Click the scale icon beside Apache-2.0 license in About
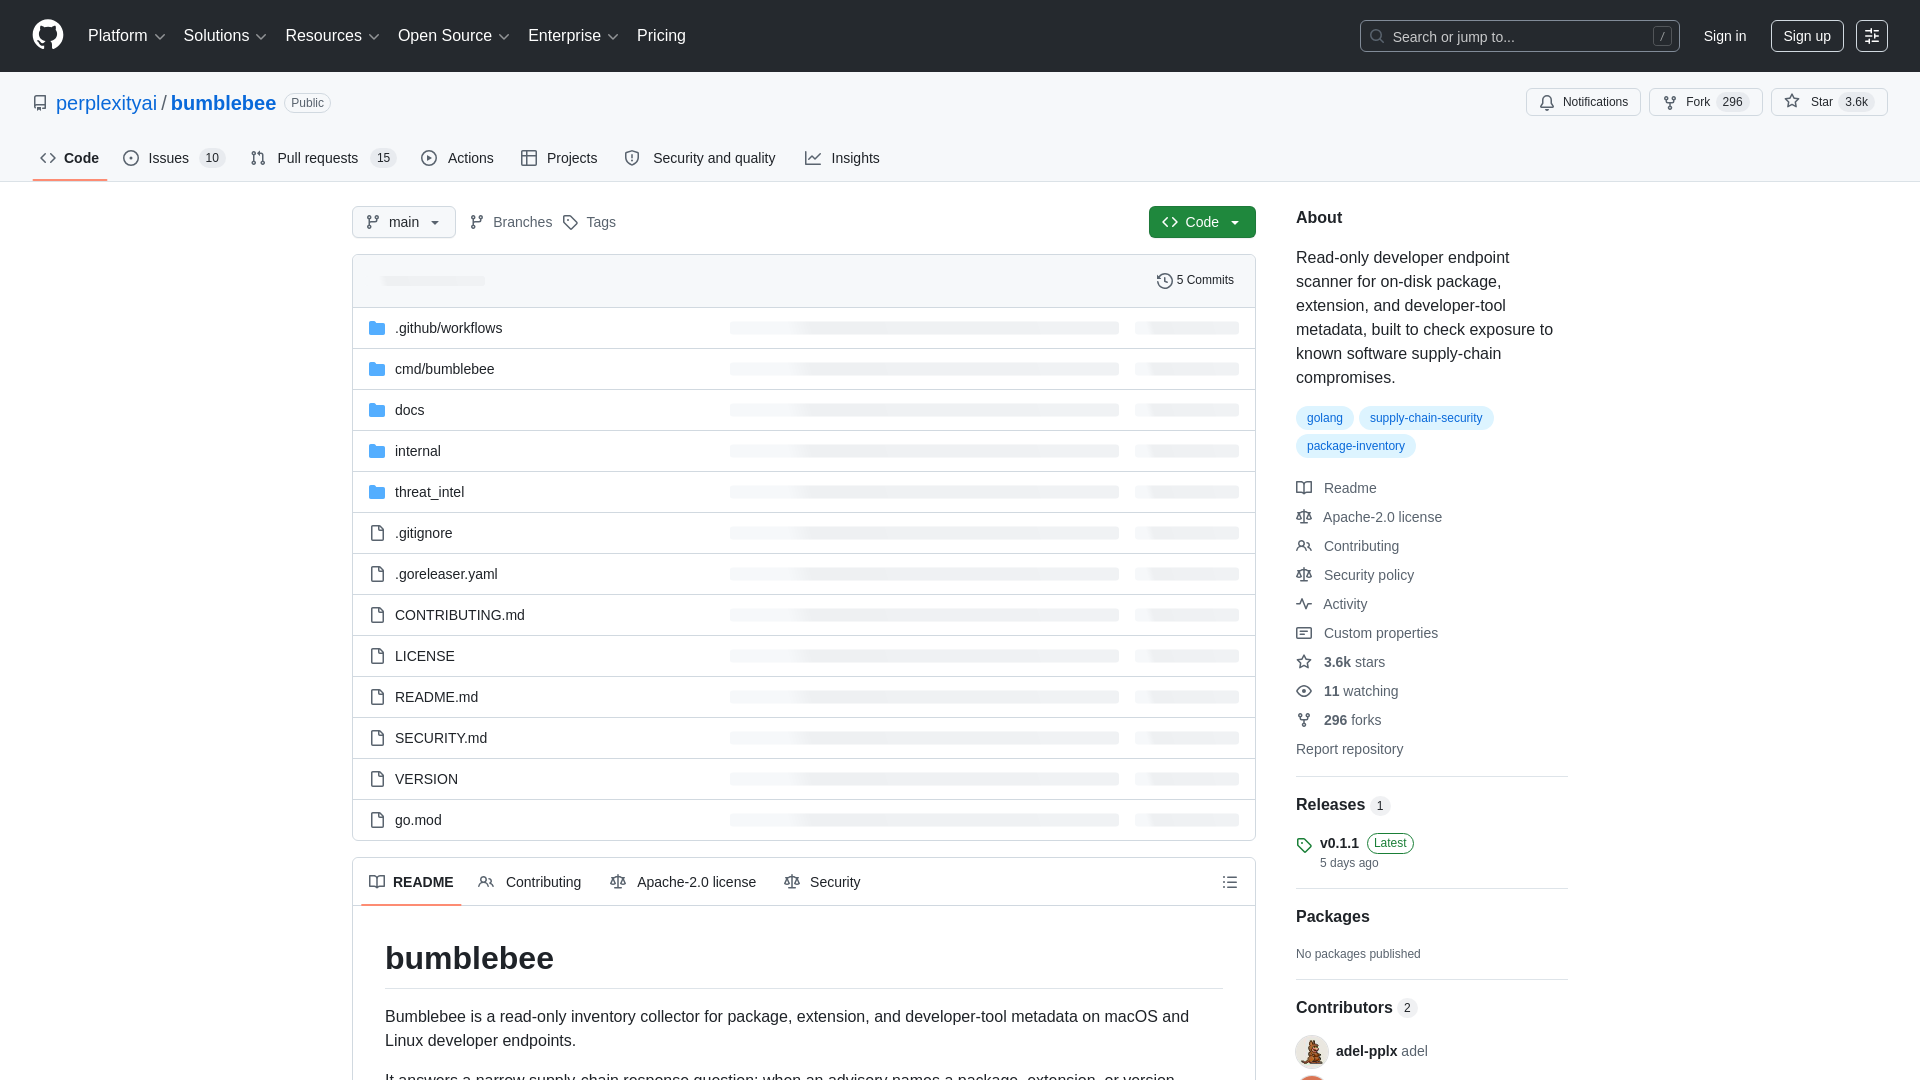This screenshot has width=1920, height=1080. (1304, 517)
